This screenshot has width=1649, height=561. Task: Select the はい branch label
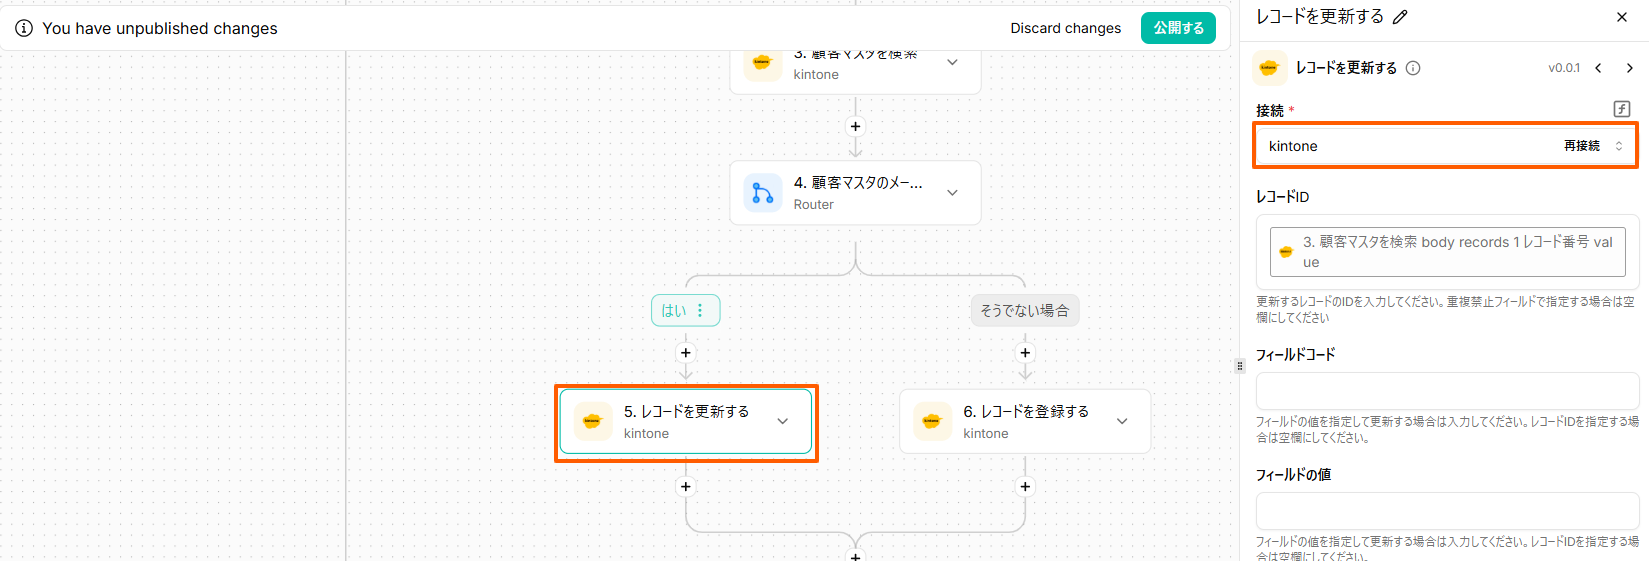(674, 311)
